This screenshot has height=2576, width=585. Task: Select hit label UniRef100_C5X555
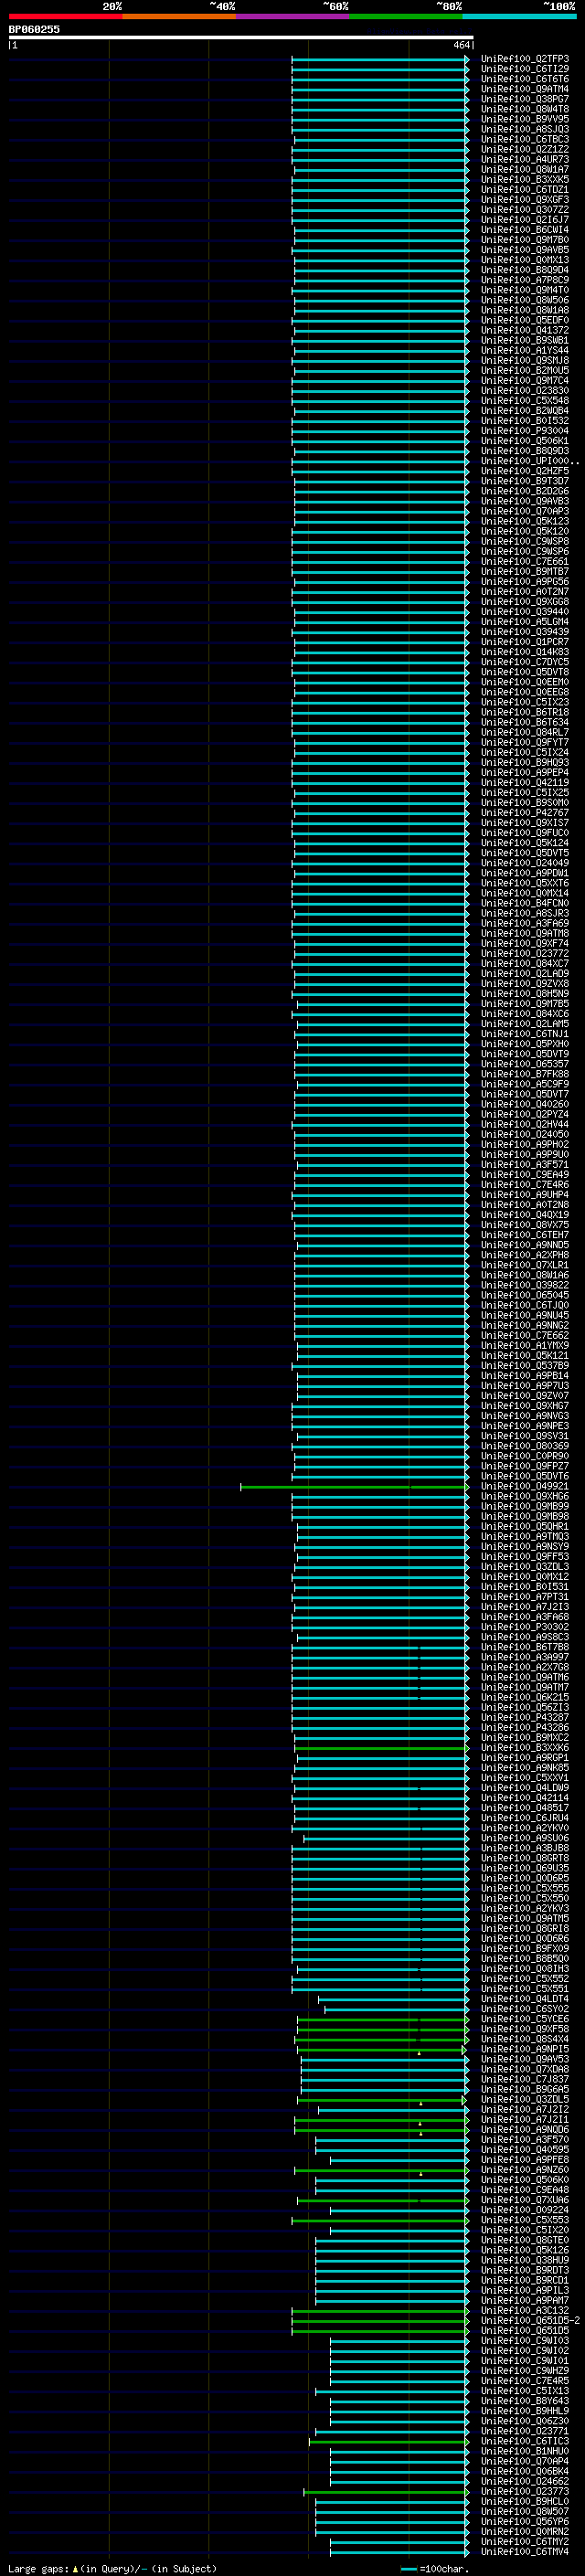point(525,1889)
